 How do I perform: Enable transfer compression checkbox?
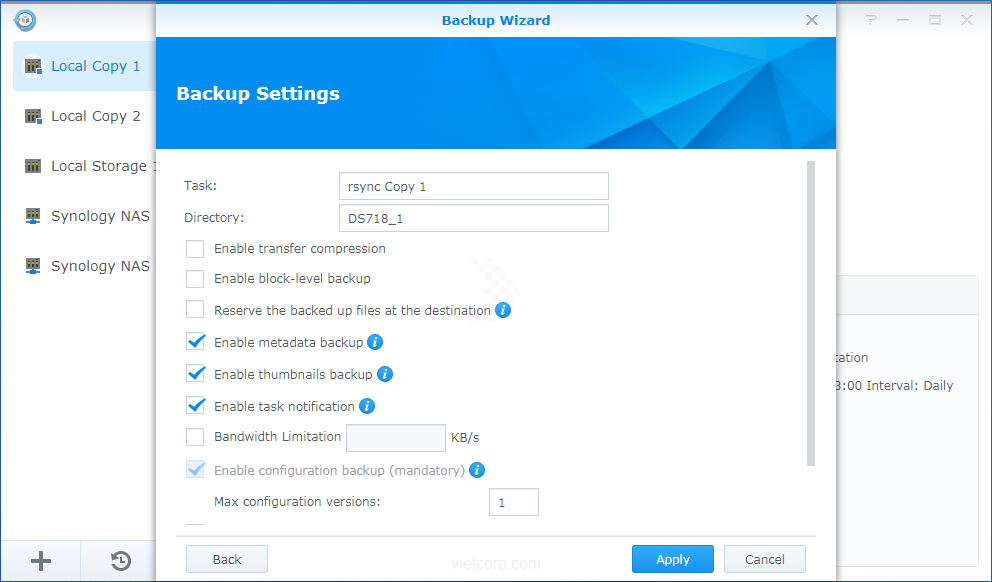[x=195, y=248]
